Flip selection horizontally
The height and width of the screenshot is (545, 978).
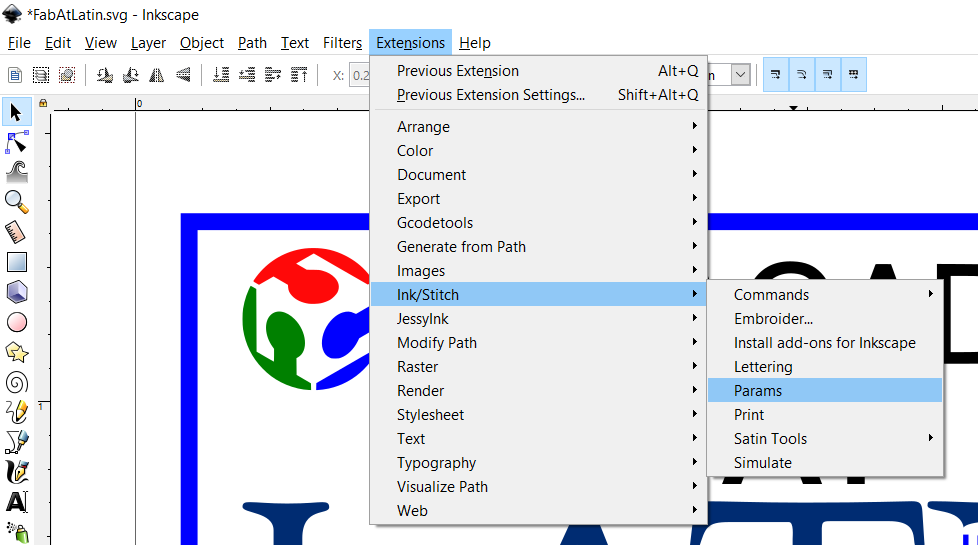pyautogui.click(x=157, y=75)
